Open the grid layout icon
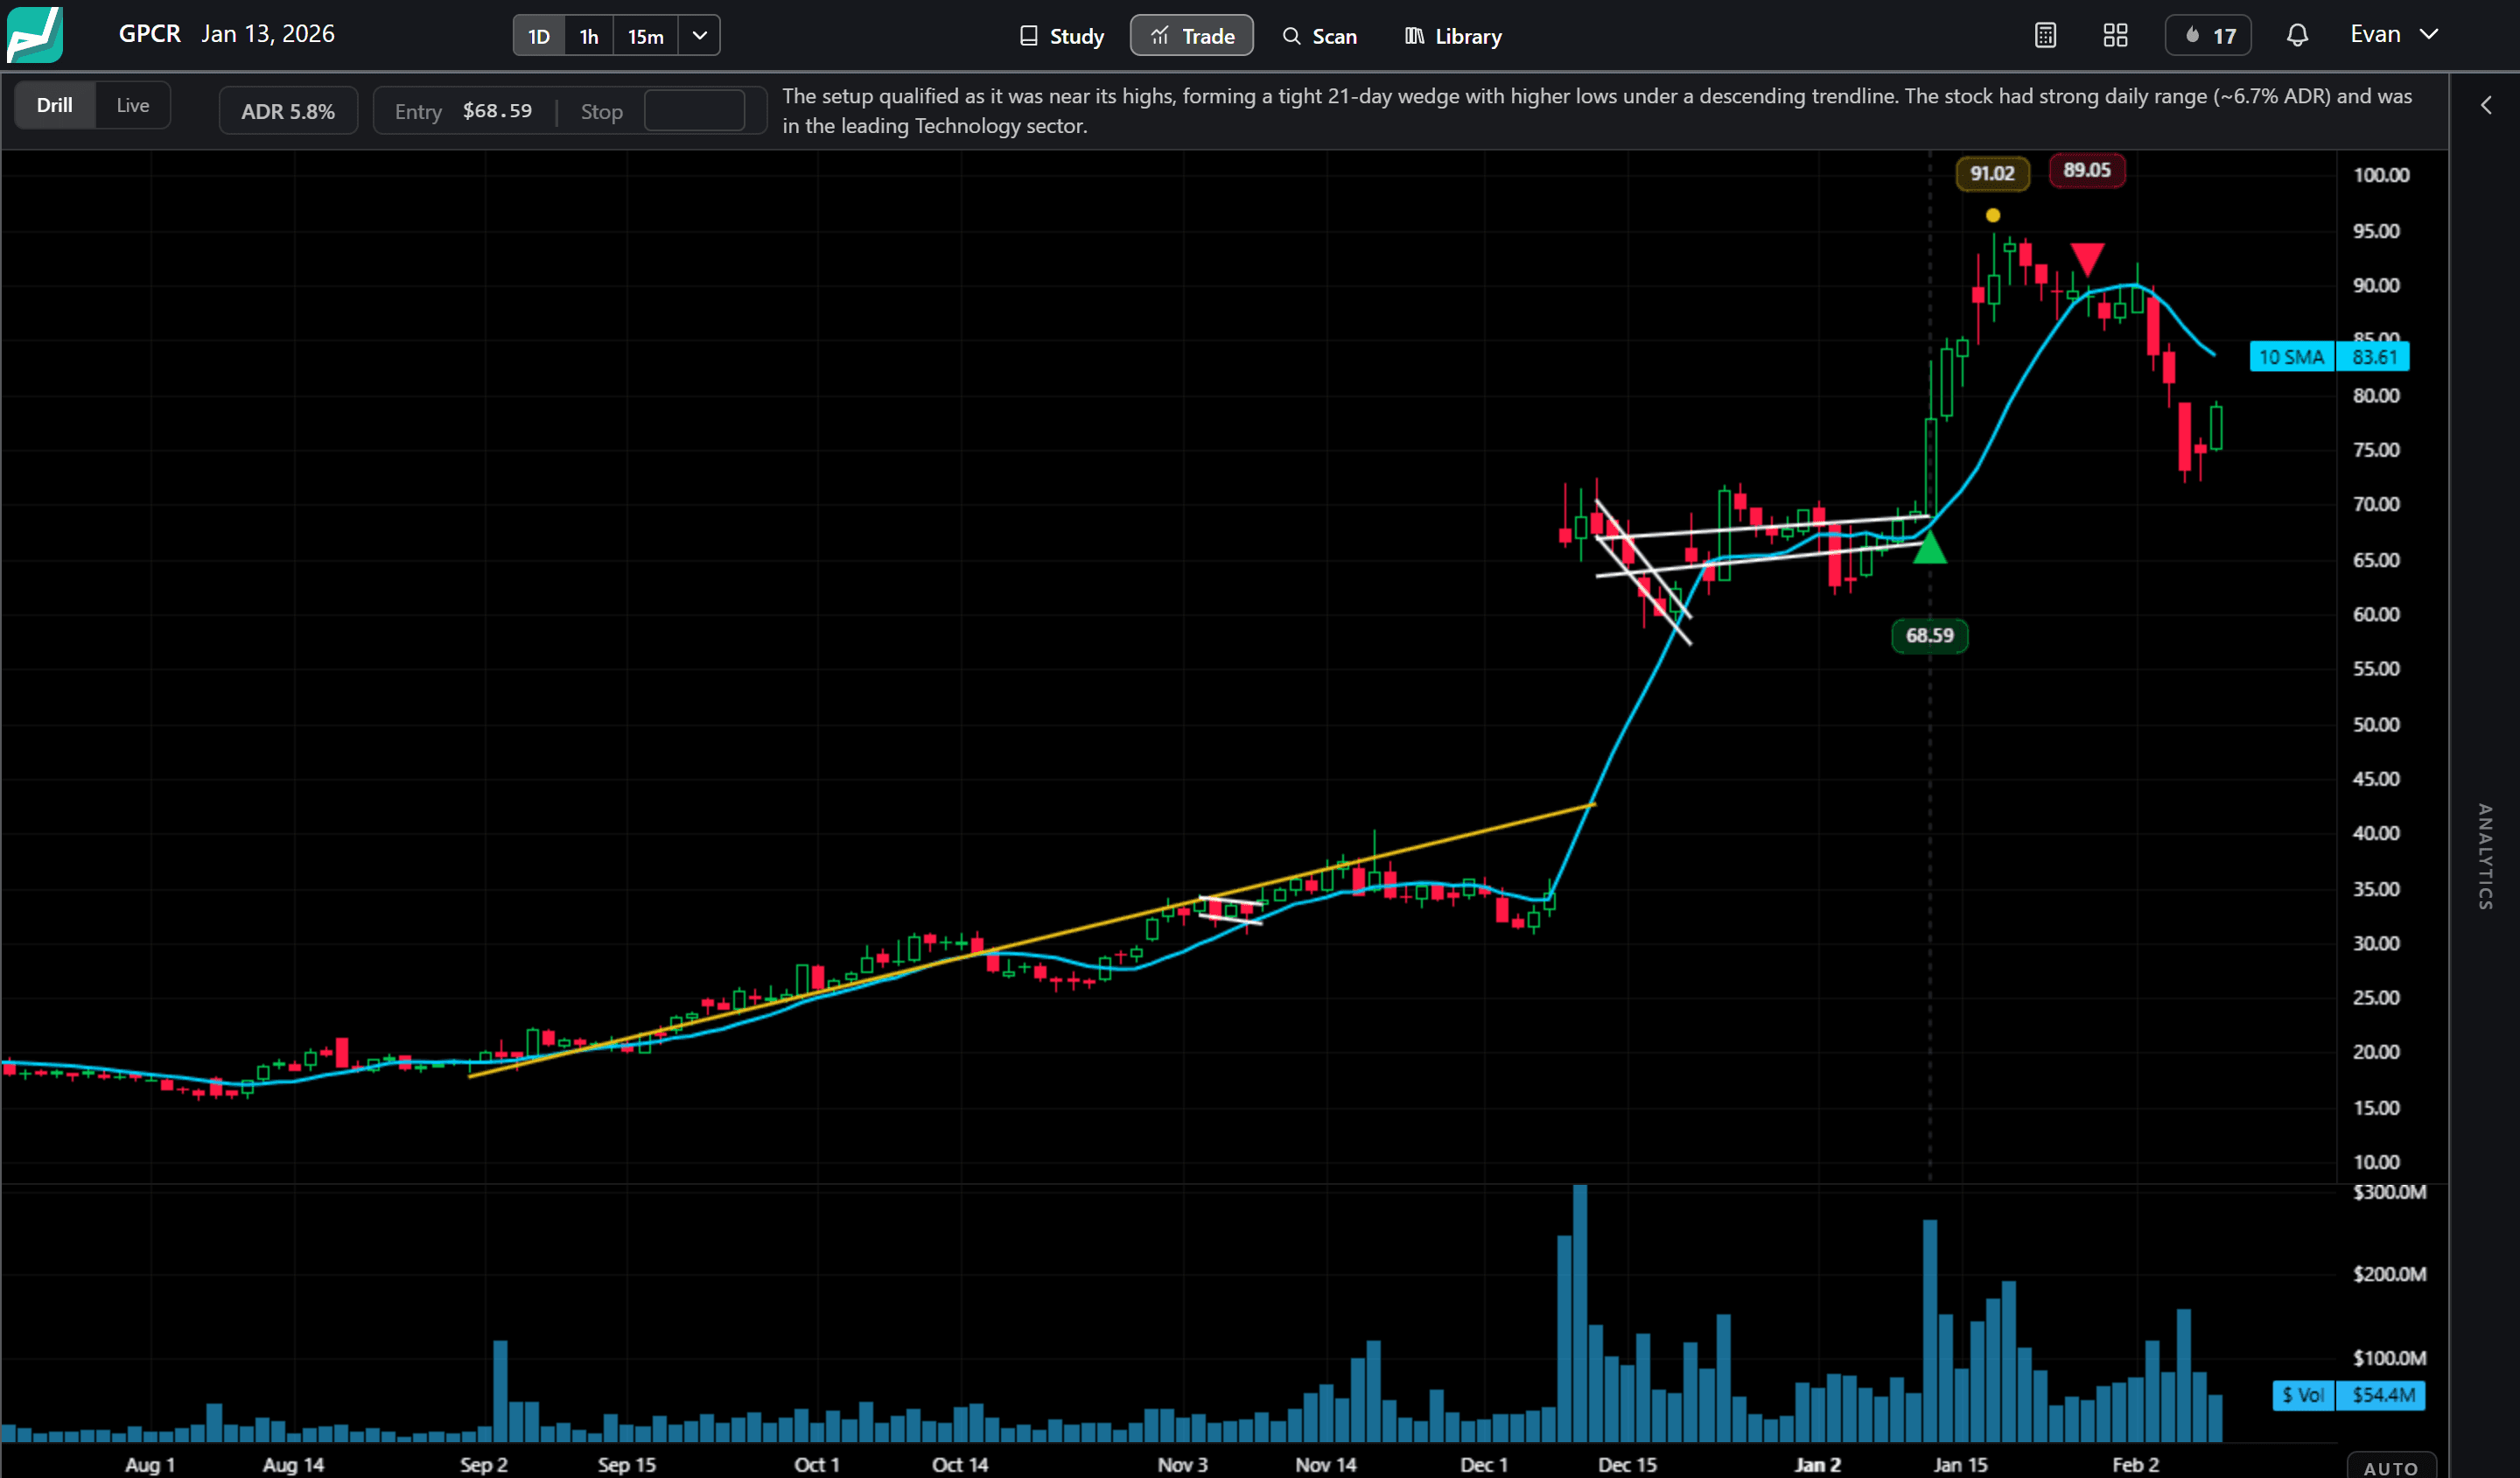 pos(2115,36)
